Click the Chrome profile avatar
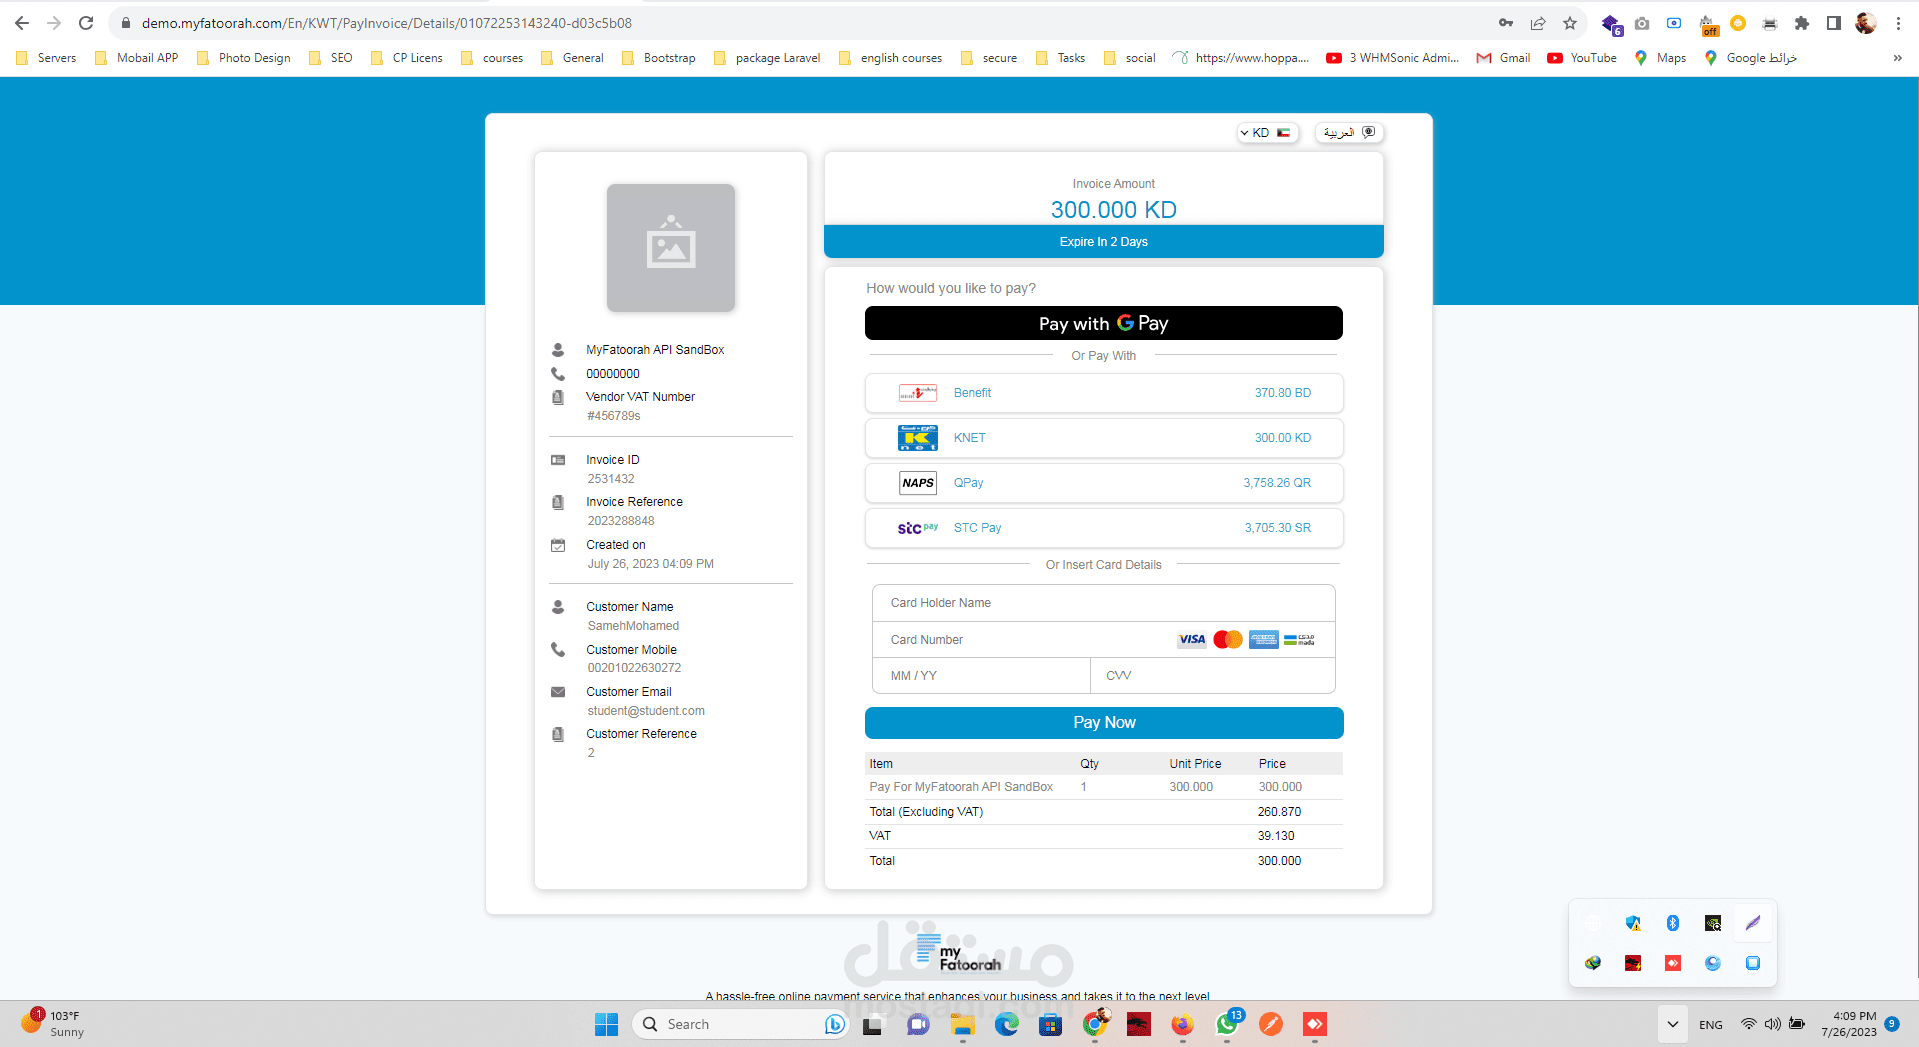The height and width of the screenshot is (1047, 1919). coord(1866,23)
